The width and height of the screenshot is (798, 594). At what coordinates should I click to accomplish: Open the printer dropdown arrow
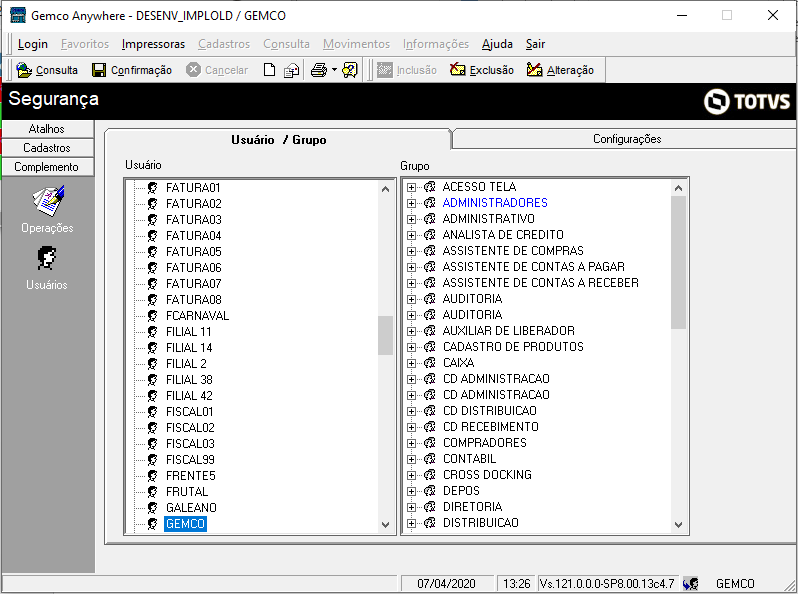[334, 70]
